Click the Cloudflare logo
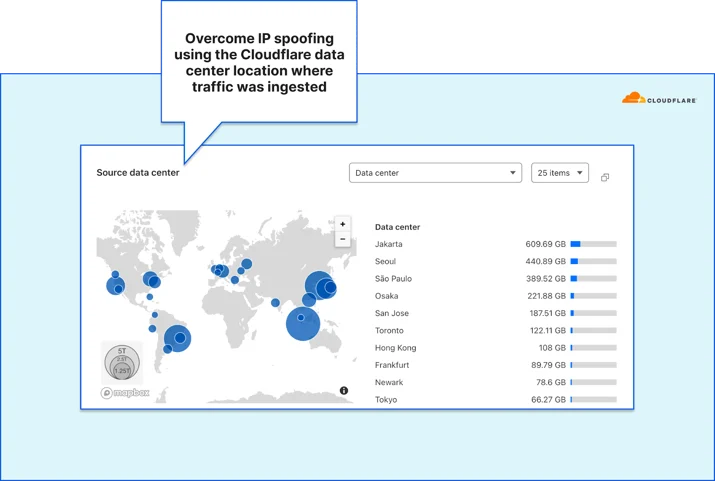 [x=659, y=98]
